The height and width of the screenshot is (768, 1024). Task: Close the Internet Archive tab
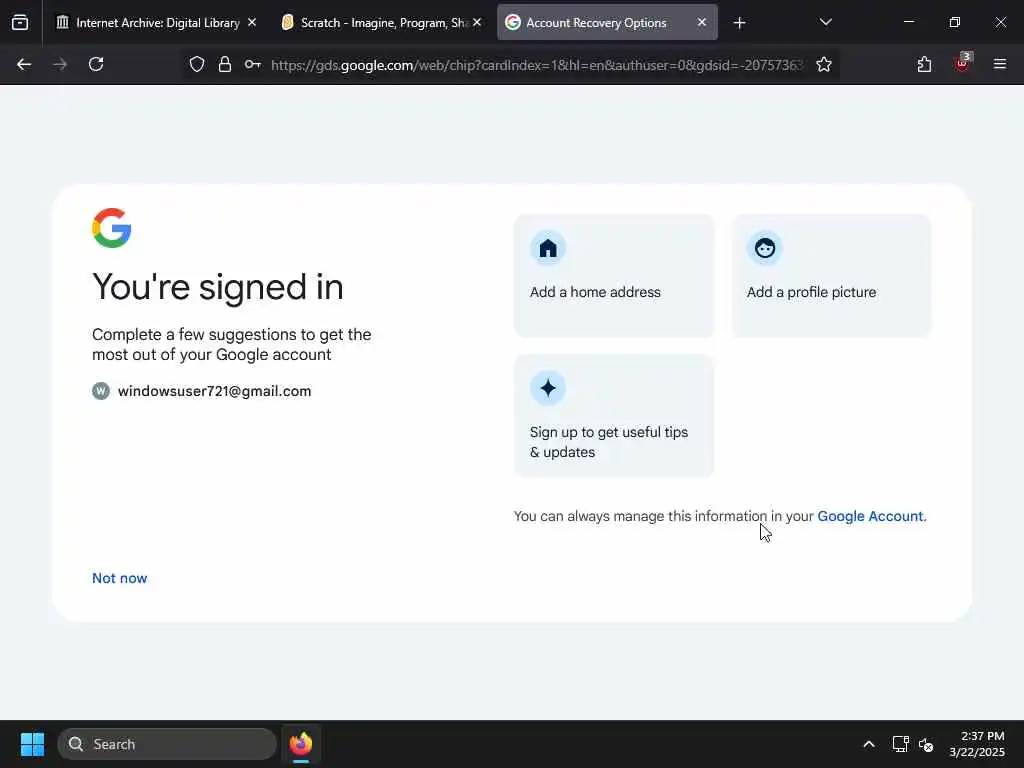(x=252, y=22)
